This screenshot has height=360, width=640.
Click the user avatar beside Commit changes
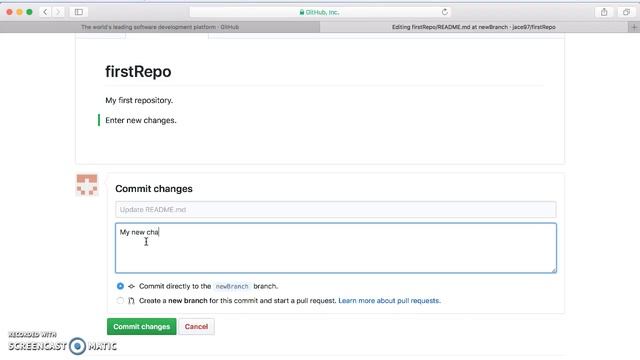click(x=87, y=185)
